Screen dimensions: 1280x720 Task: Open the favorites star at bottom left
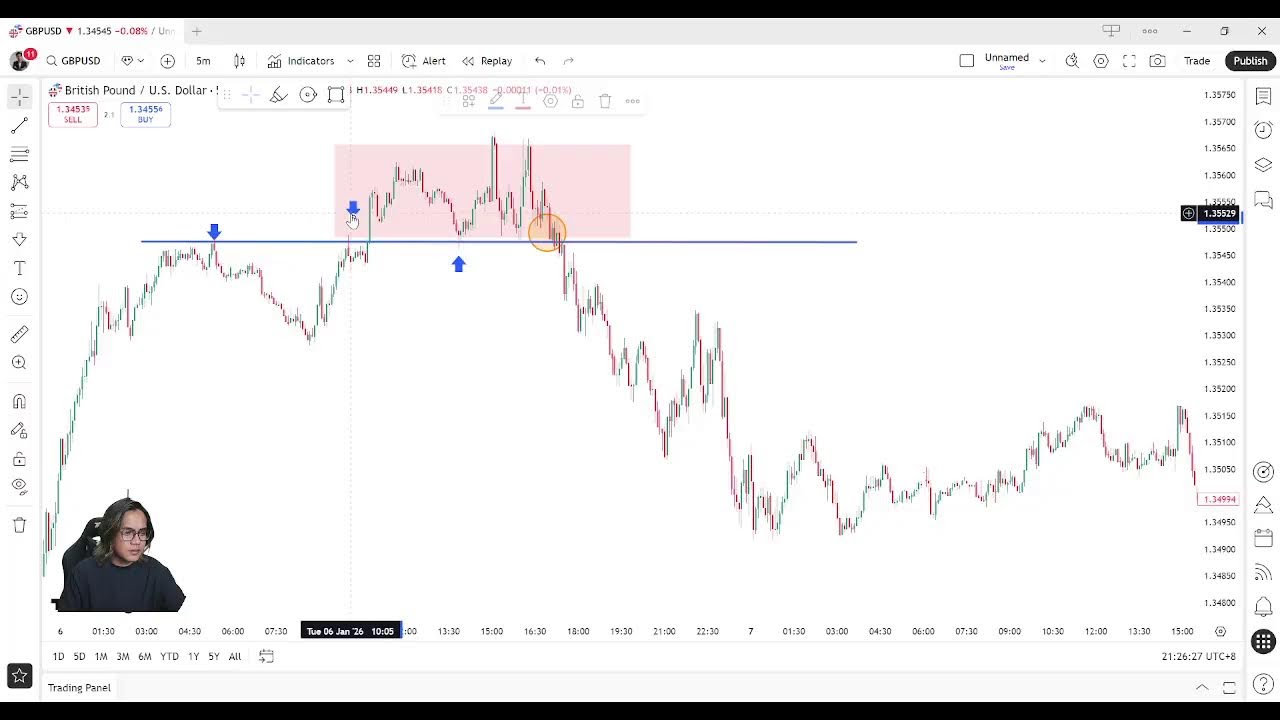19,677
